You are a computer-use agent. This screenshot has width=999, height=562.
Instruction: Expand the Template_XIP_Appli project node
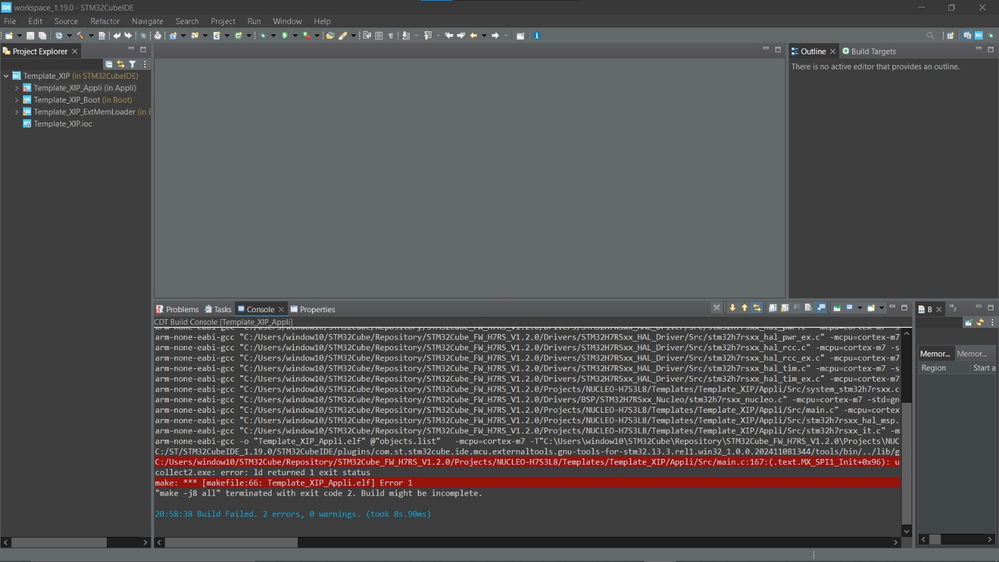pyautogui.click(x=17, y=88)
